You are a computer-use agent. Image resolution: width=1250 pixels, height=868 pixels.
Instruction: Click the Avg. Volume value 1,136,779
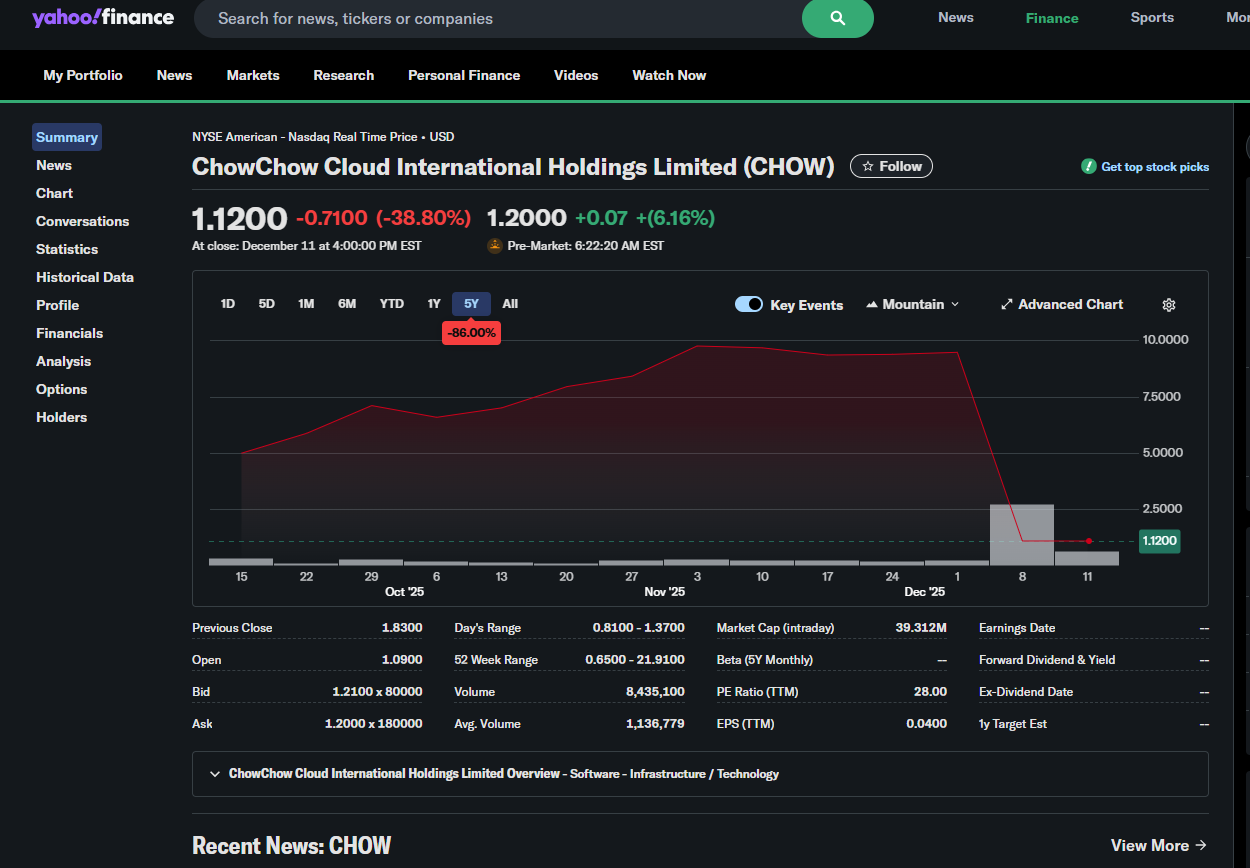click(655, 724)
